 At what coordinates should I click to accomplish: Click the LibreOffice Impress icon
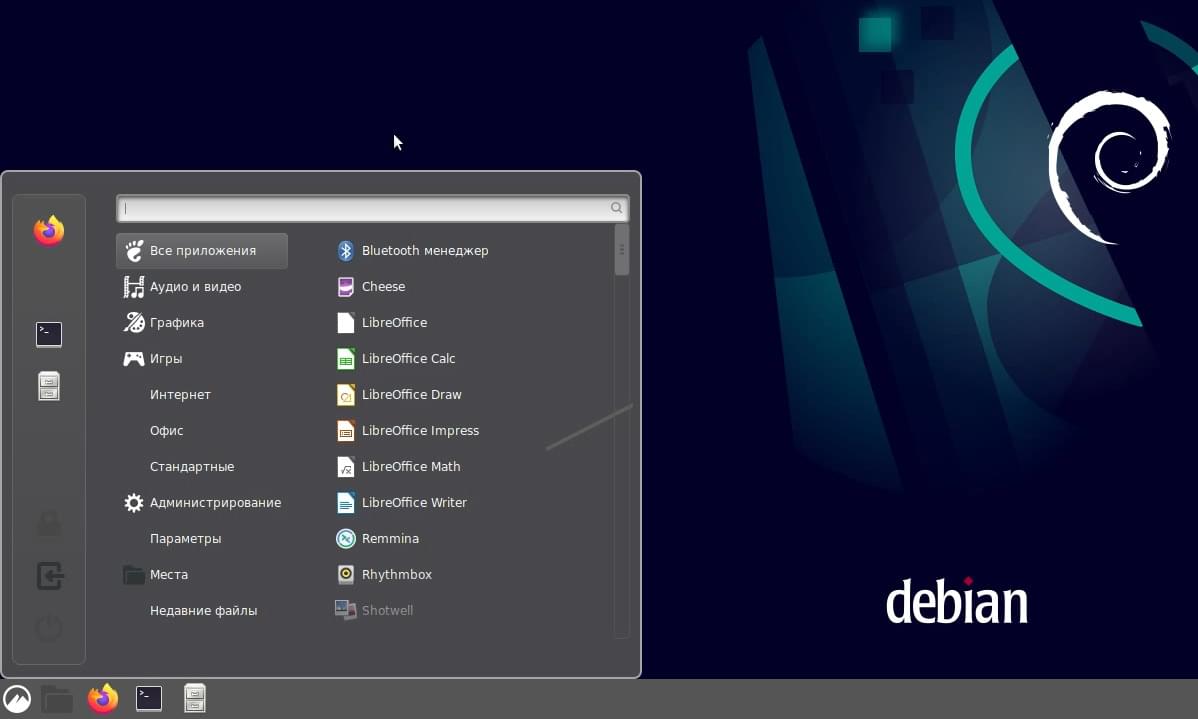(345, 430)
